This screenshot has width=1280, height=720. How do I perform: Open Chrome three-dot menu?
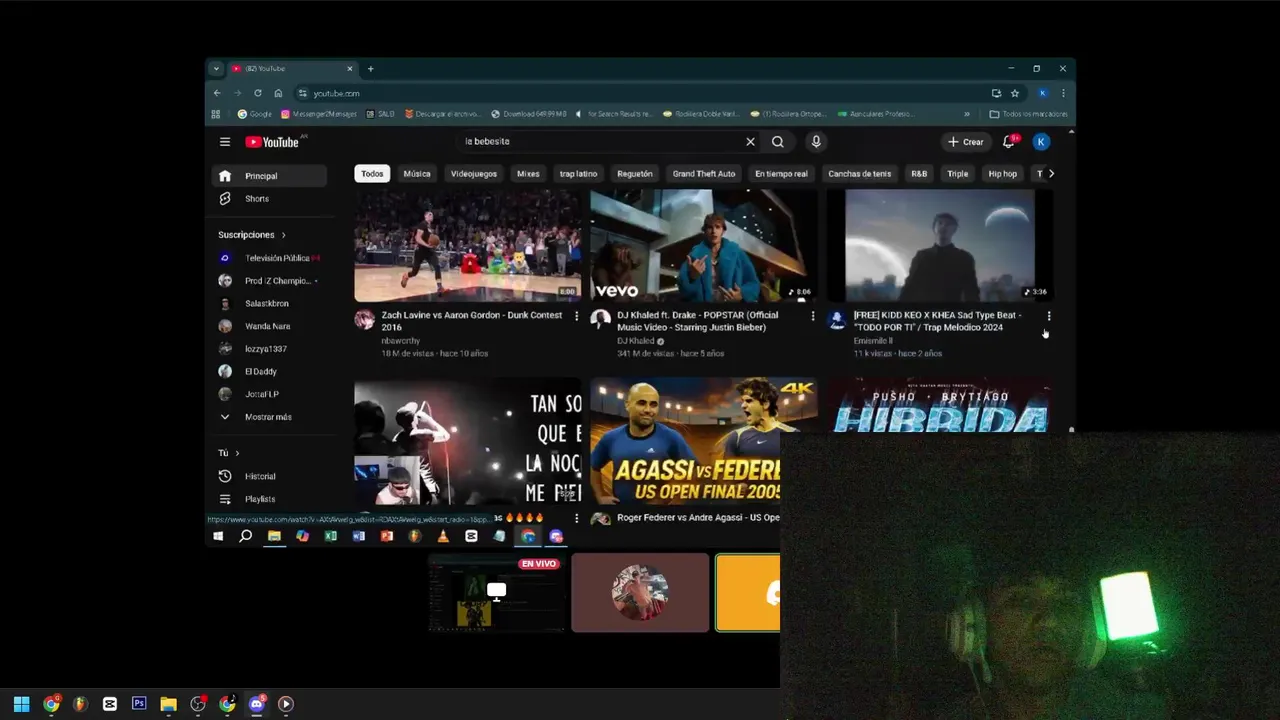click(x=1063, y=93)
